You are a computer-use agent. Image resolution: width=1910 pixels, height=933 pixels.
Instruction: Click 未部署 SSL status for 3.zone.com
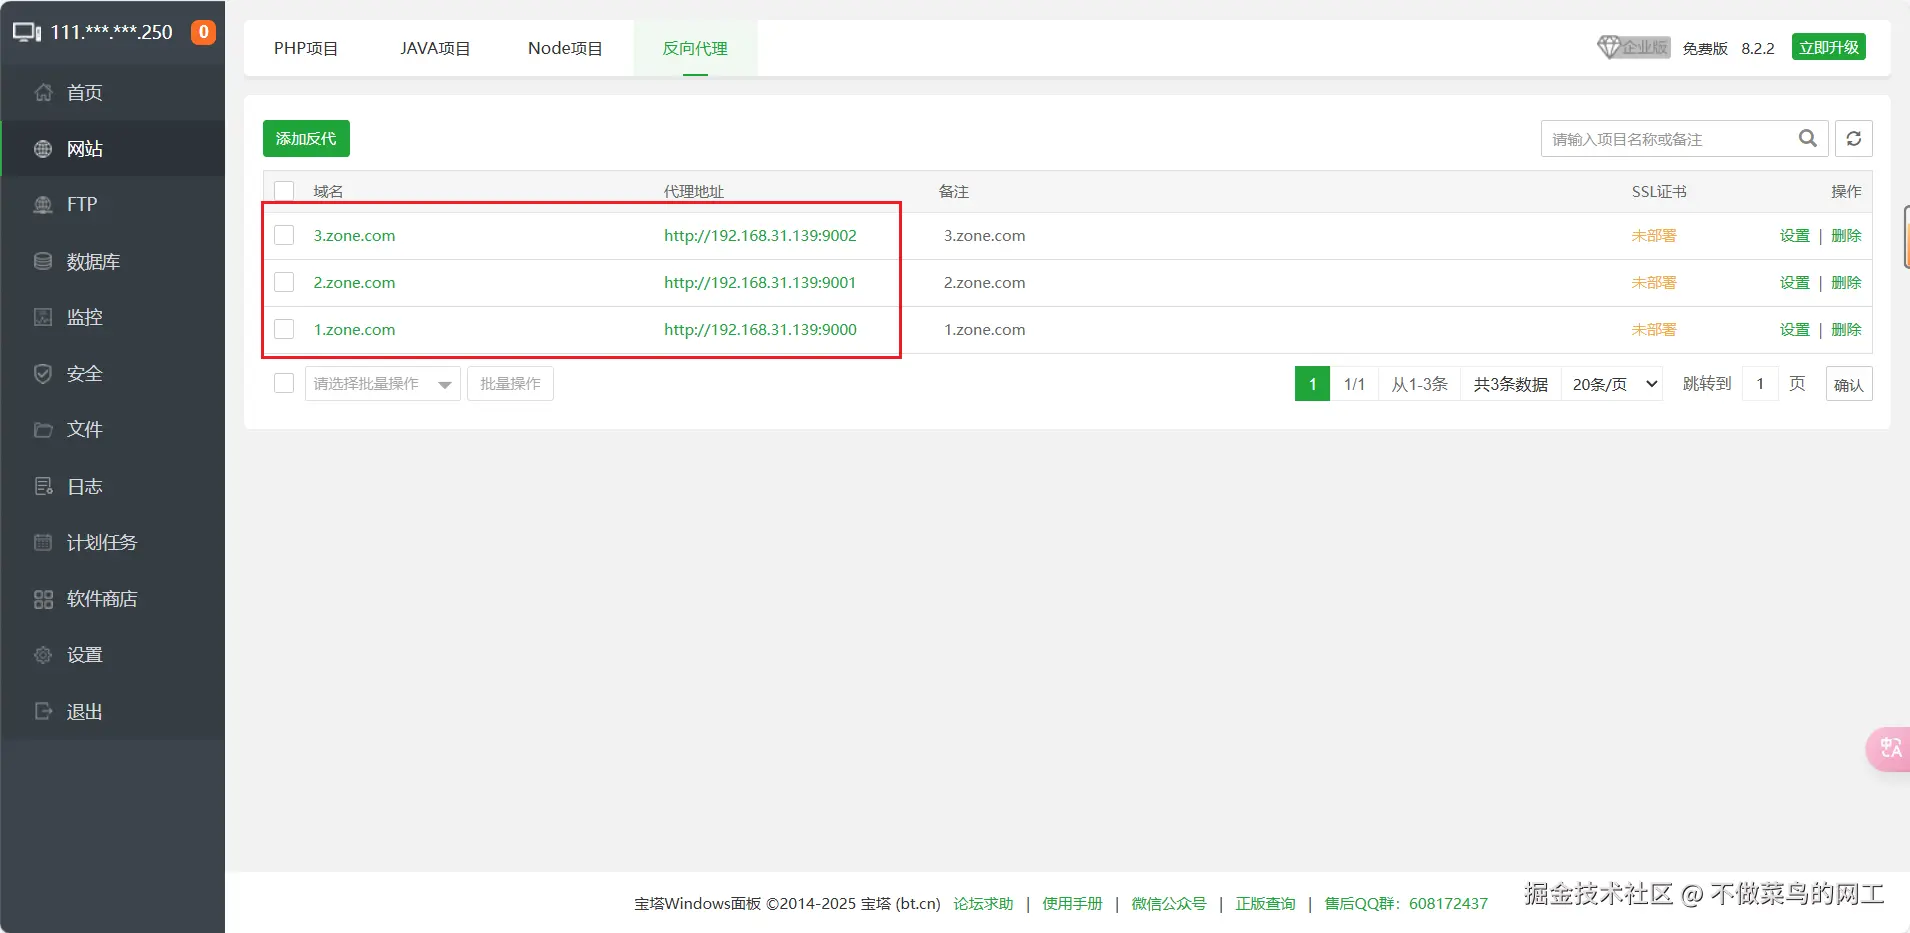(1654, 236)
